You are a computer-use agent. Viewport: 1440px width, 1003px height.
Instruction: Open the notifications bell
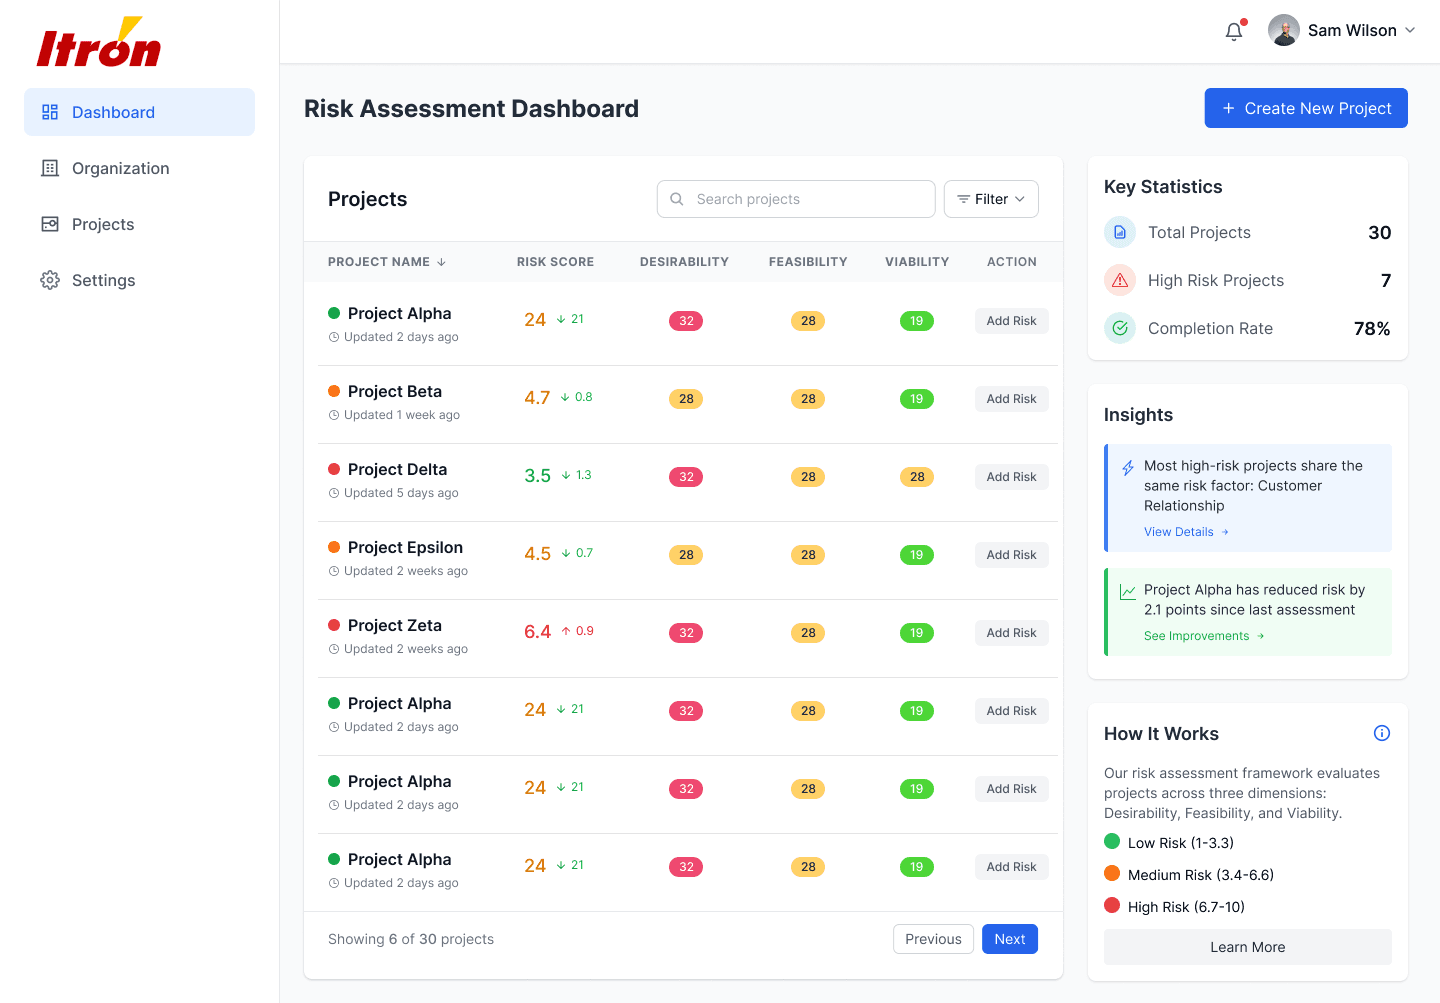(1234, 31)
